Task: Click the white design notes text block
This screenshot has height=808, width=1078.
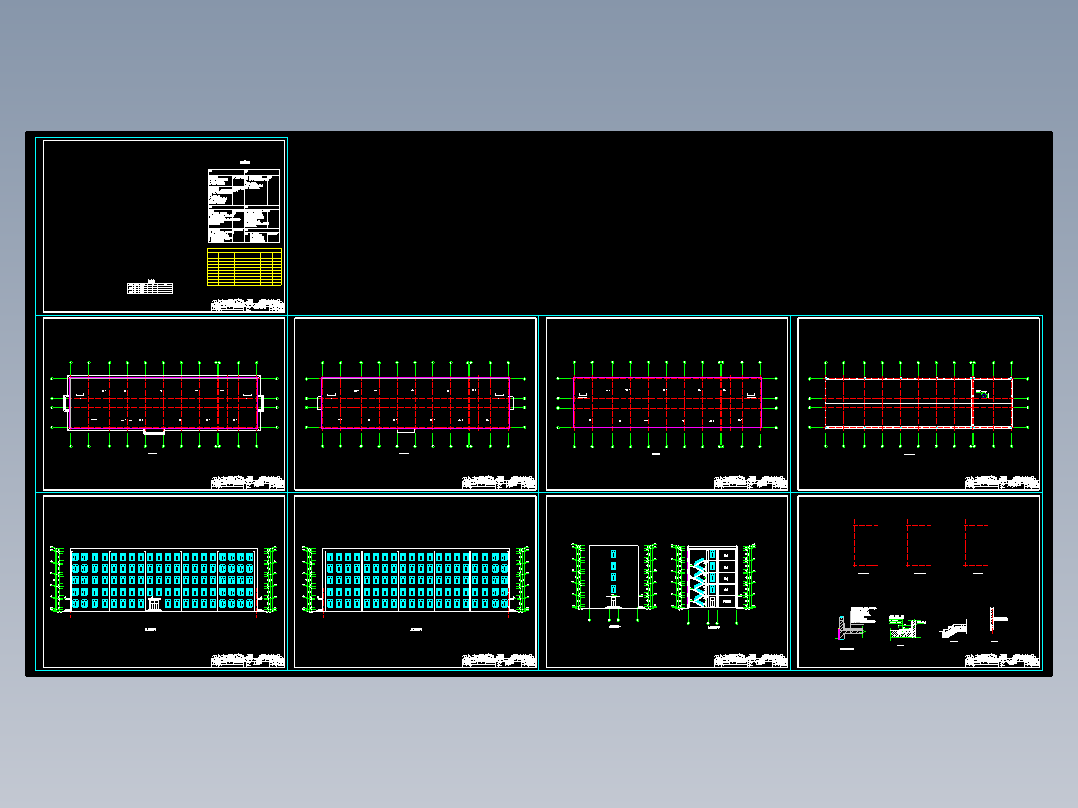Action: point(244,206)
